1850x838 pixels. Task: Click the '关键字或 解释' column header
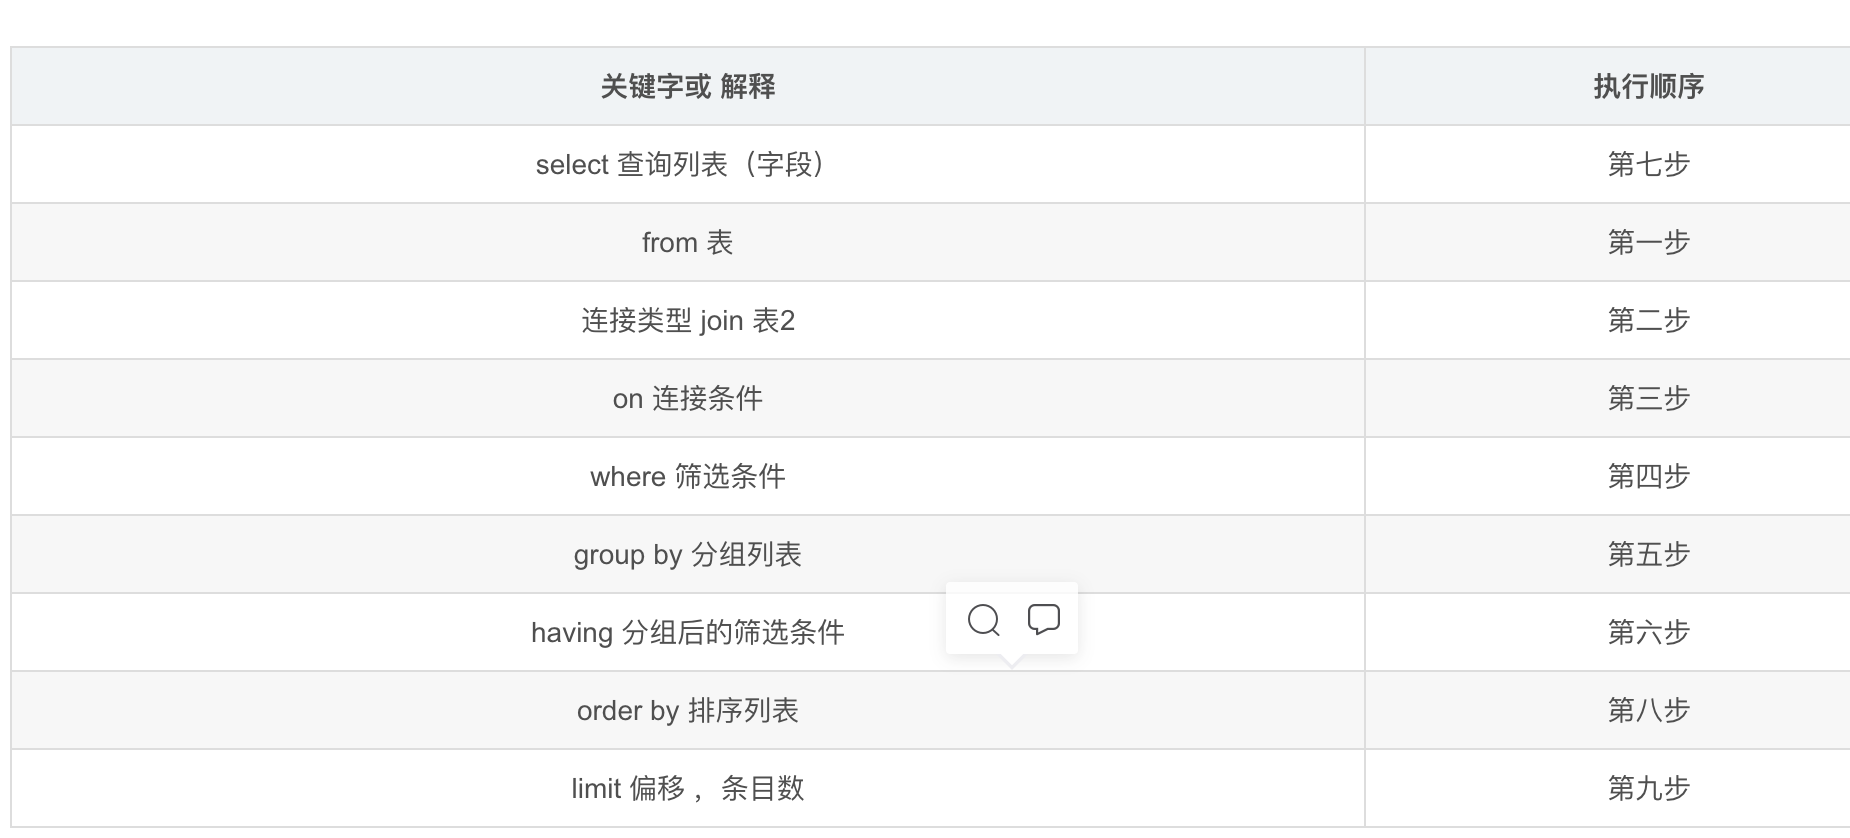tap(687, 86)
